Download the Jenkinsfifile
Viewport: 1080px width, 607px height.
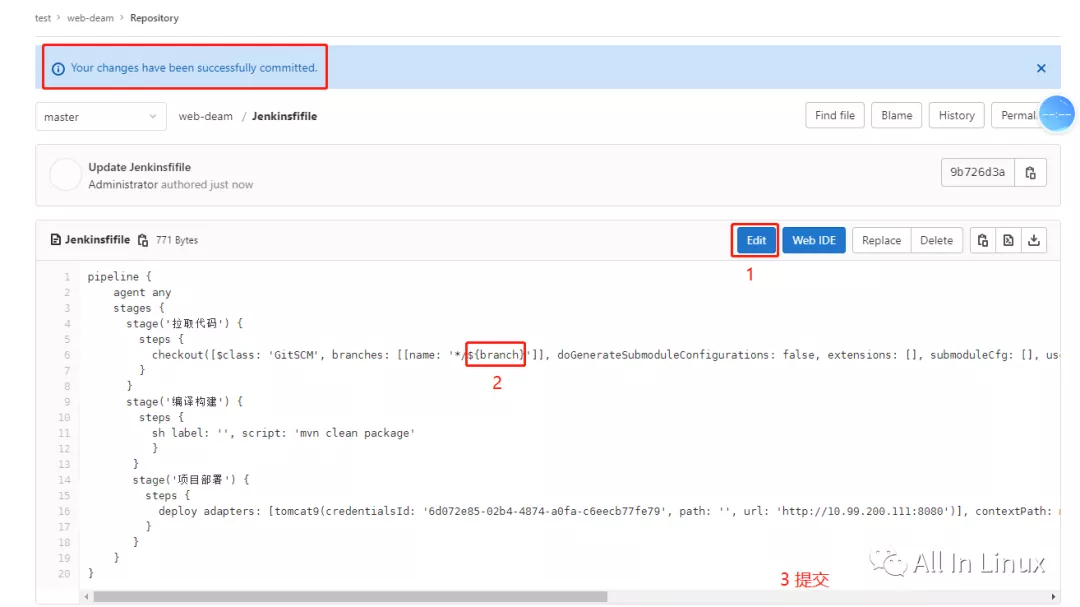pyautogui.click(x=1035, y=240)
